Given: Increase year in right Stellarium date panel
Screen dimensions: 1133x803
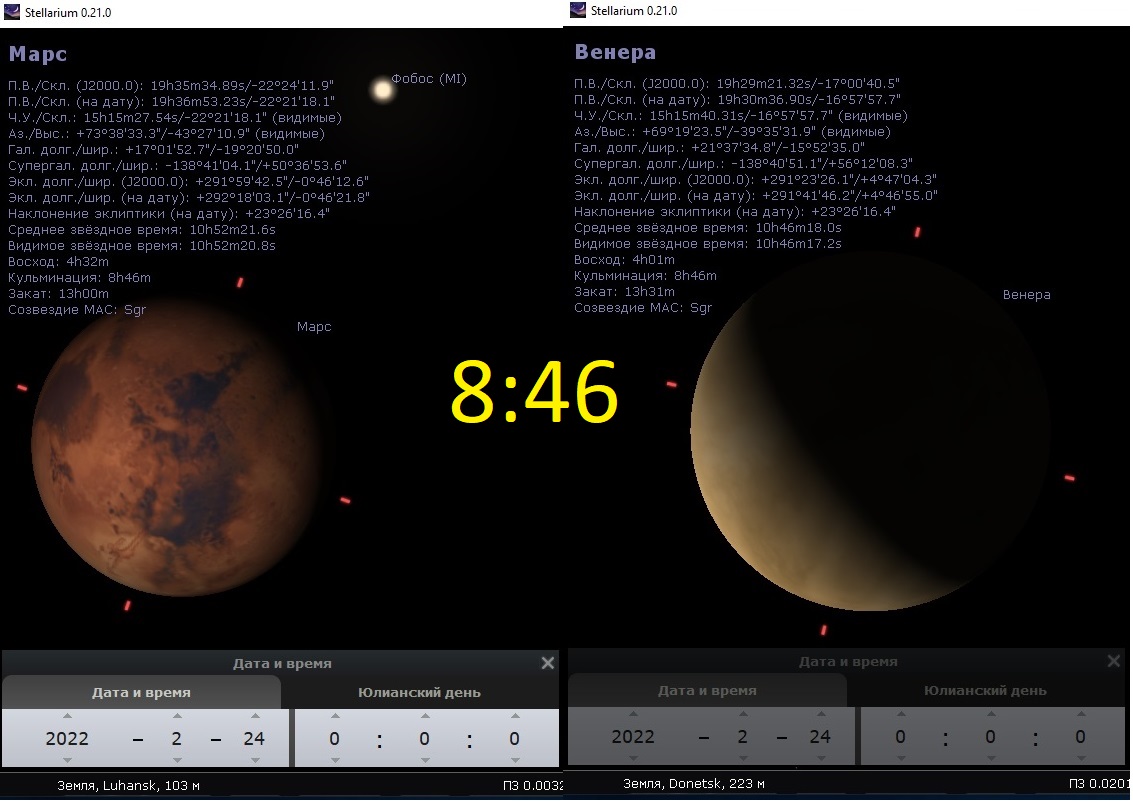Looking at the screenshot, I should 633,713.
